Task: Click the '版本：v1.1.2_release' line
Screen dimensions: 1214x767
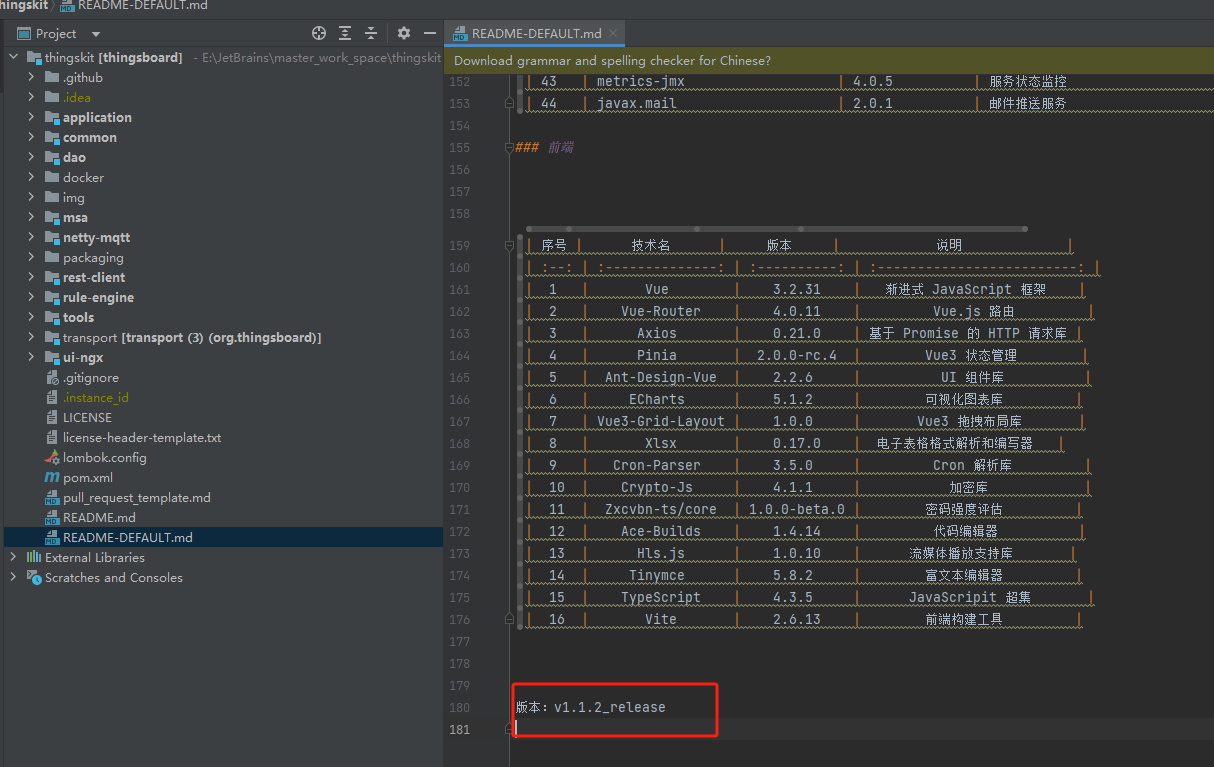Action: (590, 707)
